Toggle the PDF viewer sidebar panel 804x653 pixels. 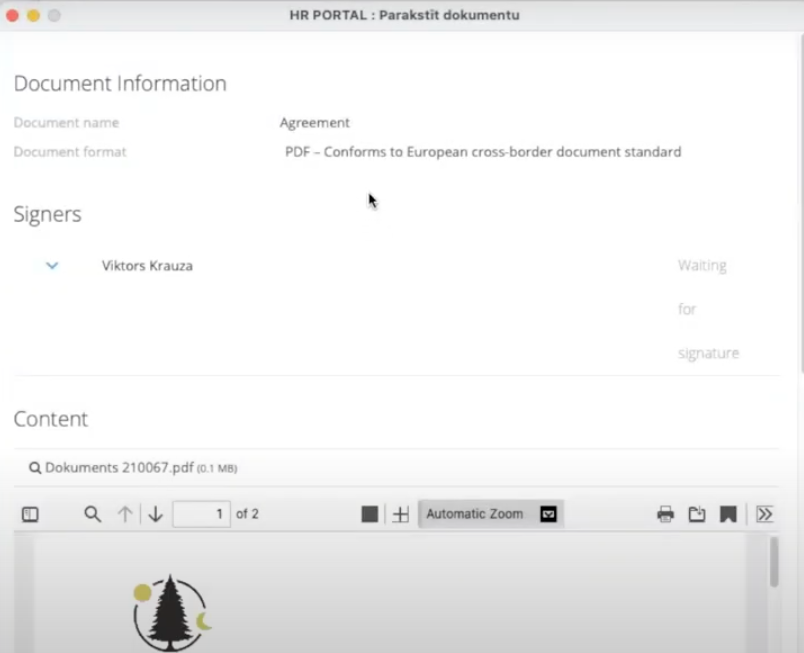(30, 514)
